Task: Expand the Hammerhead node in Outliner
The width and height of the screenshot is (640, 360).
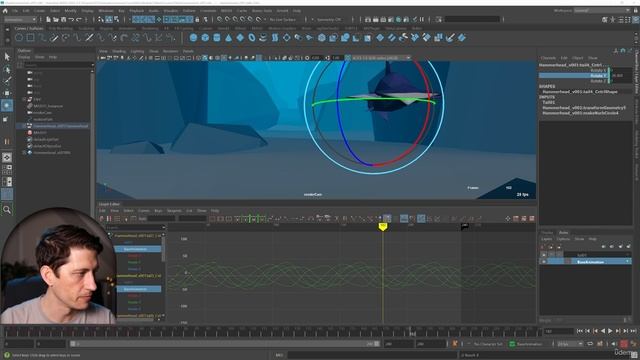Action: pos(24,126)
